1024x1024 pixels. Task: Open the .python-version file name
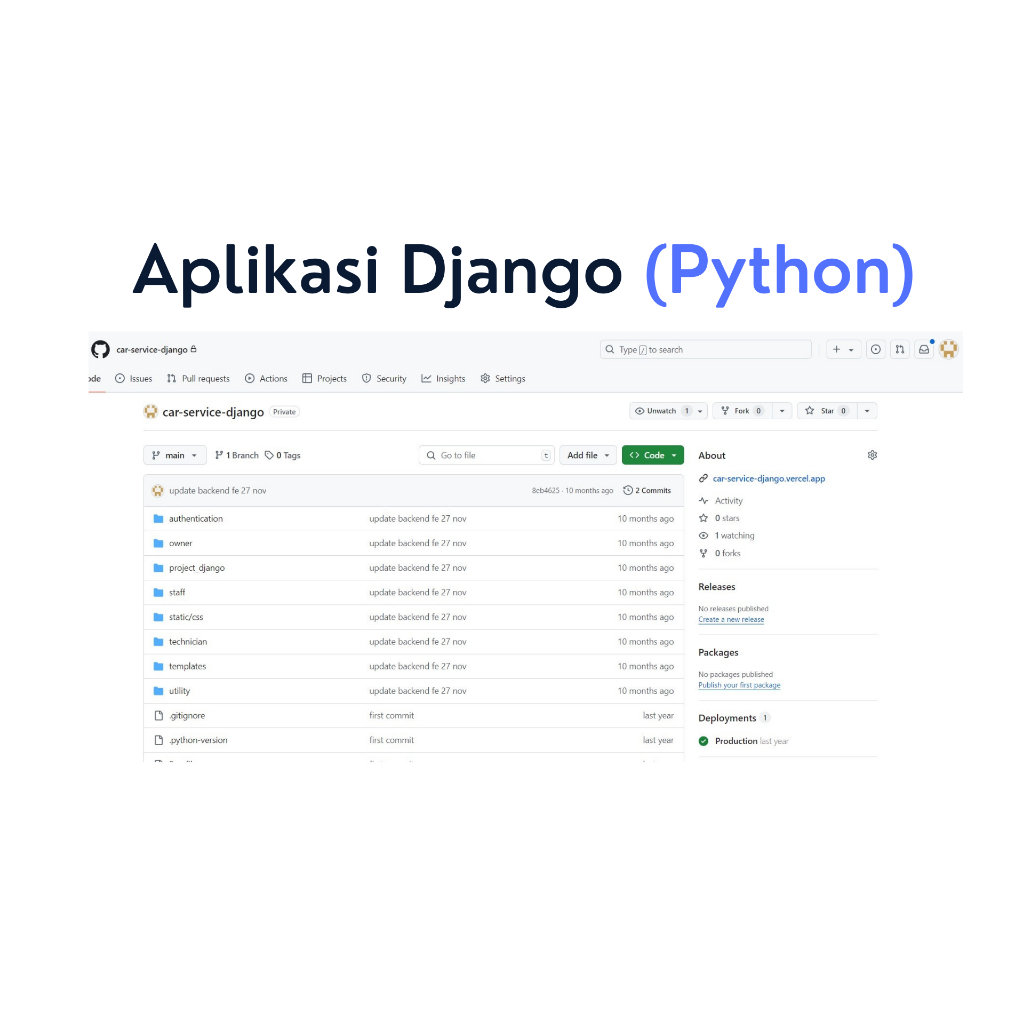pyautogui.click(x=198, y=740)
